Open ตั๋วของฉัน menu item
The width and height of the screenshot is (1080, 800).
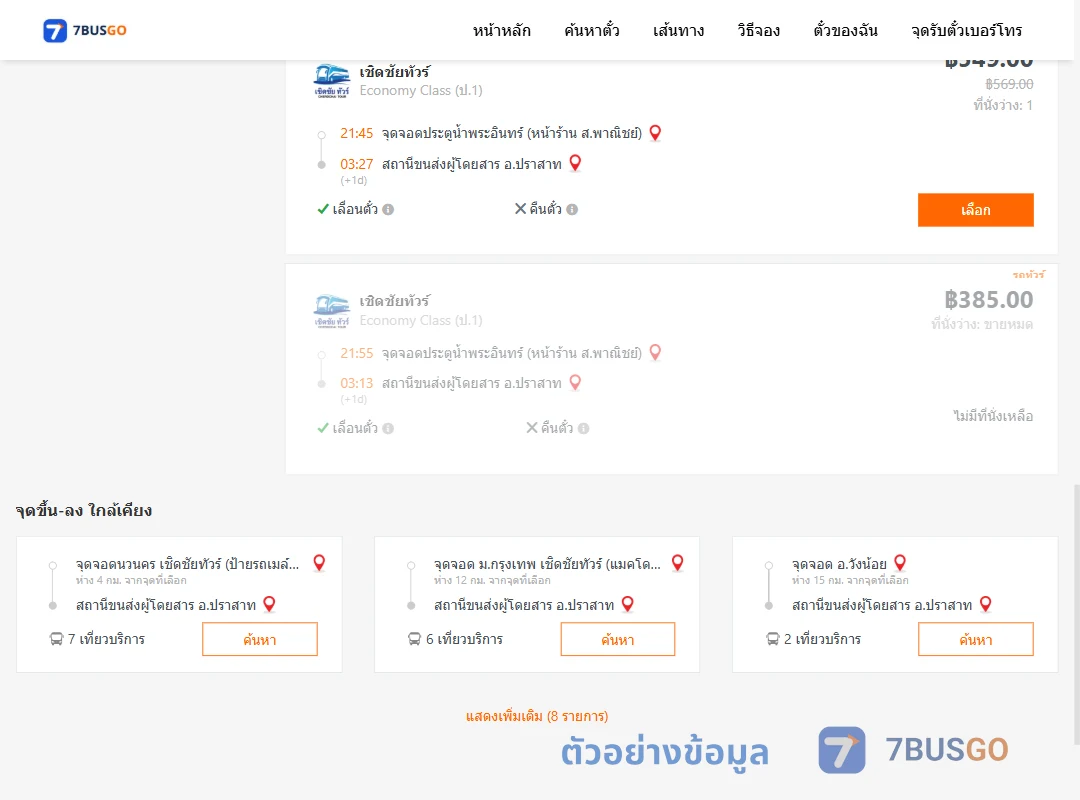pos(845,30)
